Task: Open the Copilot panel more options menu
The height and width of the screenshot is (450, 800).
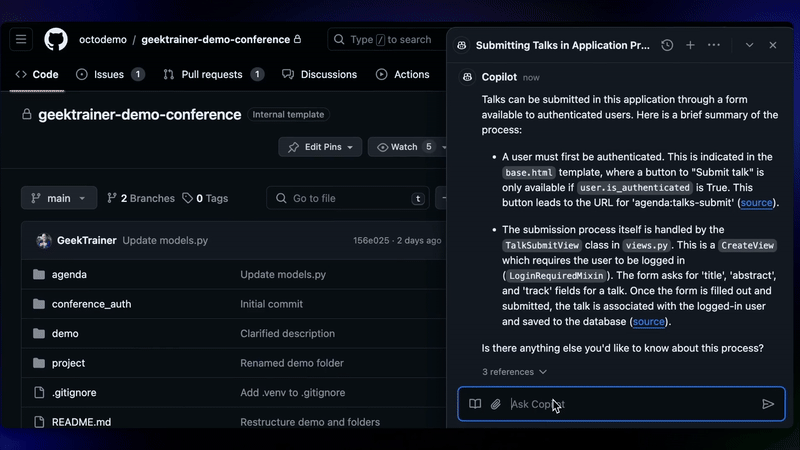Action: click(x=714, y=45)
